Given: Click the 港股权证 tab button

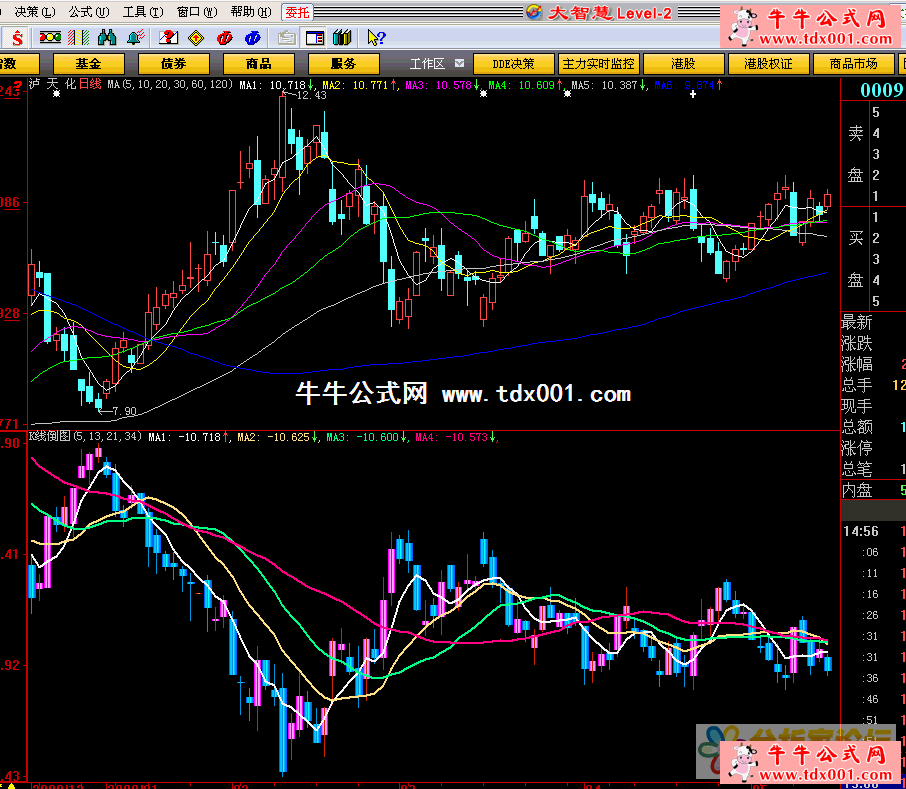Looking at the screenshot, I should pos(768,63).
